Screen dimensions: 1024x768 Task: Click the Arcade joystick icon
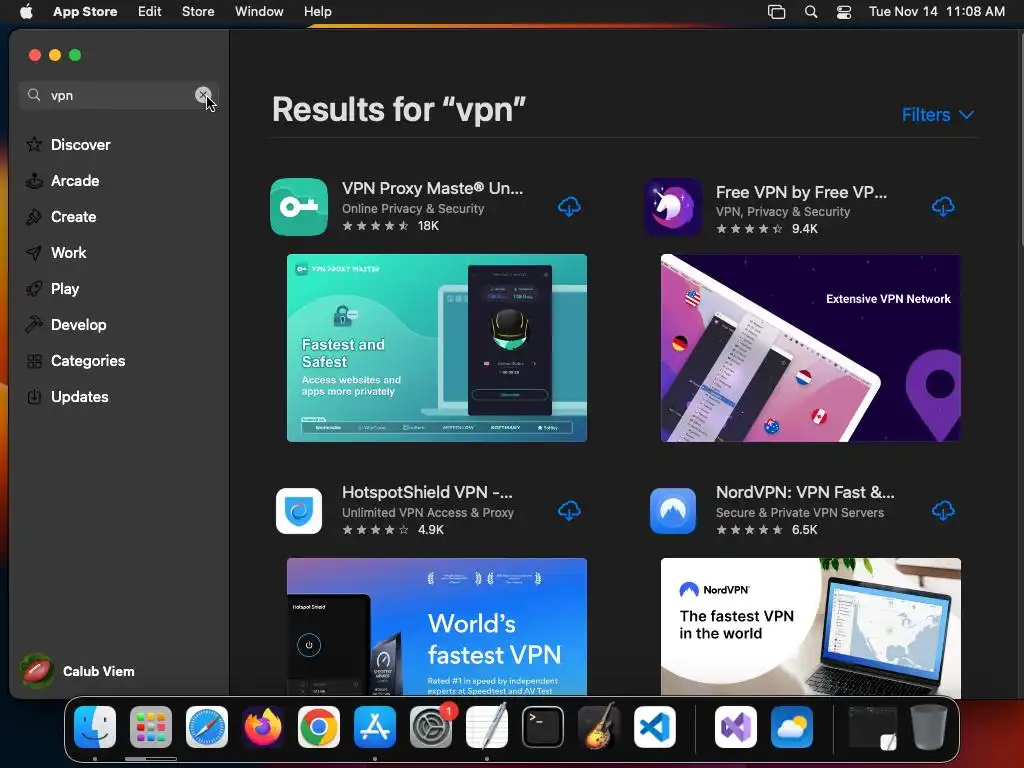coord(34,180)
